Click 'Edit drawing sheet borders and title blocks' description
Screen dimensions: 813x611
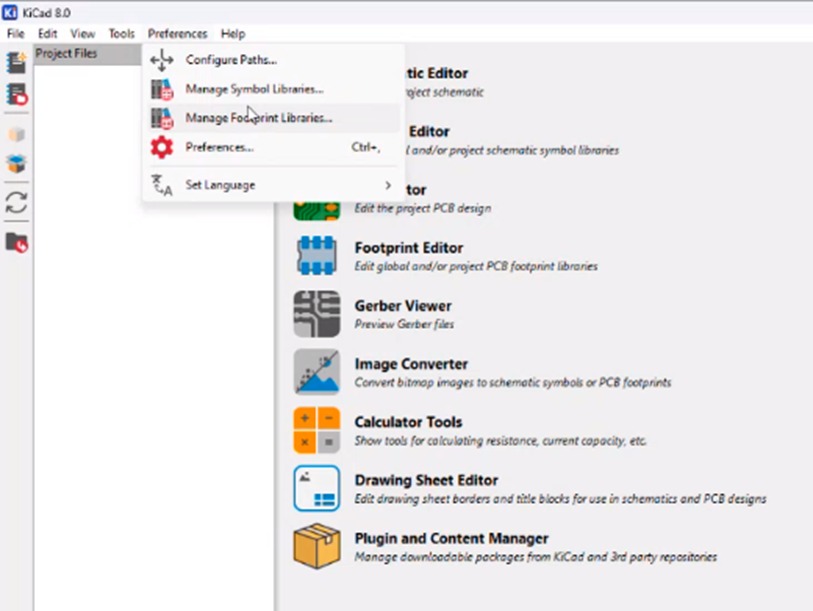pyautogui.click(x=560, y=498)
